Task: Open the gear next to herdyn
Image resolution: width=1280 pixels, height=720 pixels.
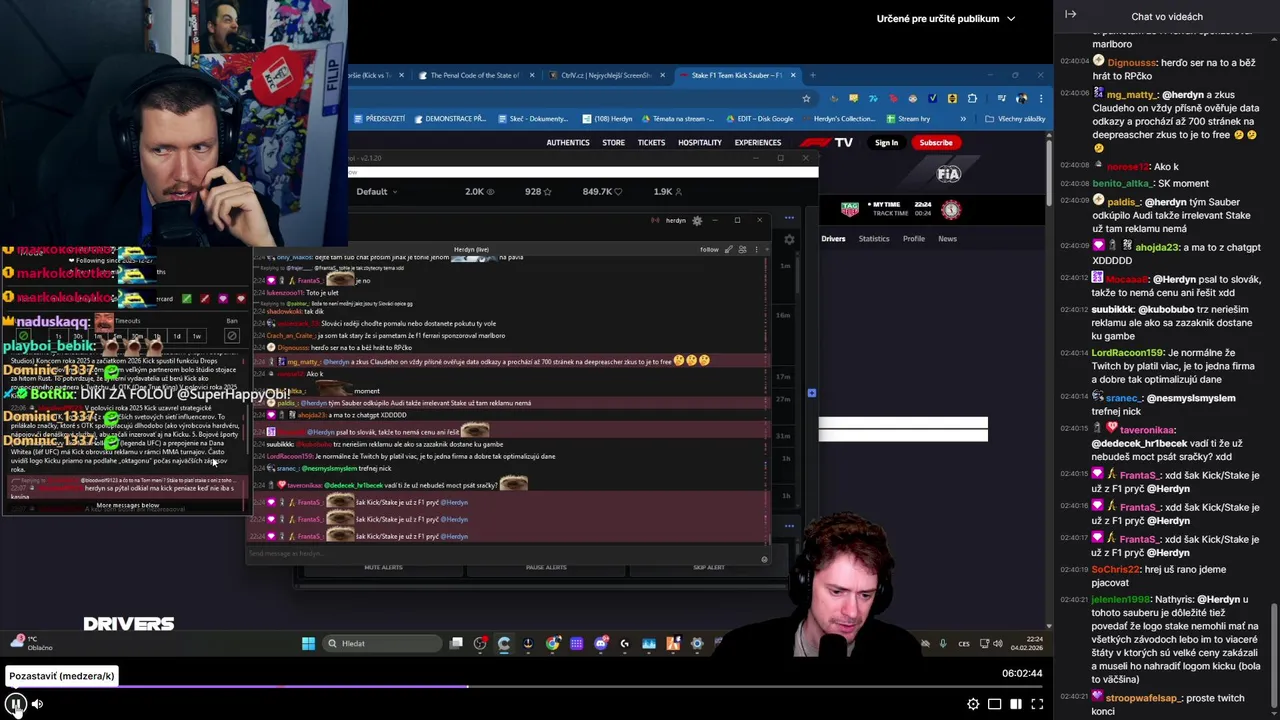Action: [697, 220]
